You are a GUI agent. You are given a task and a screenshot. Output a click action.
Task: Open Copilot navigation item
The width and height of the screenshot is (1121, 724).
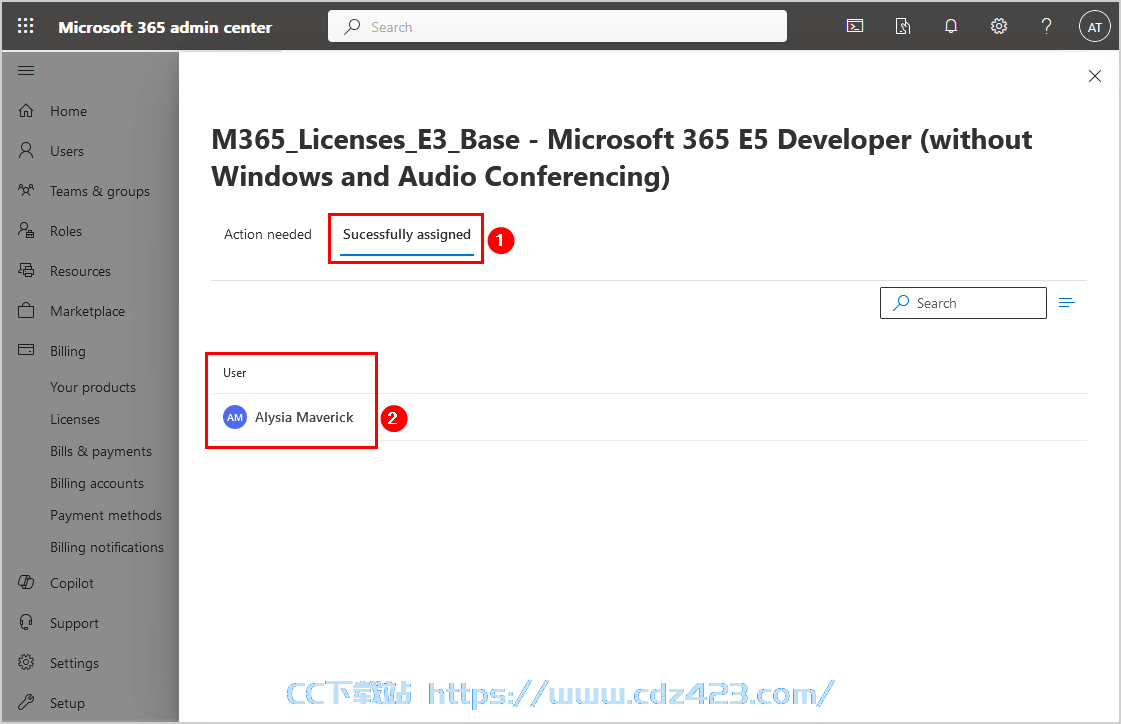[71, 583]
